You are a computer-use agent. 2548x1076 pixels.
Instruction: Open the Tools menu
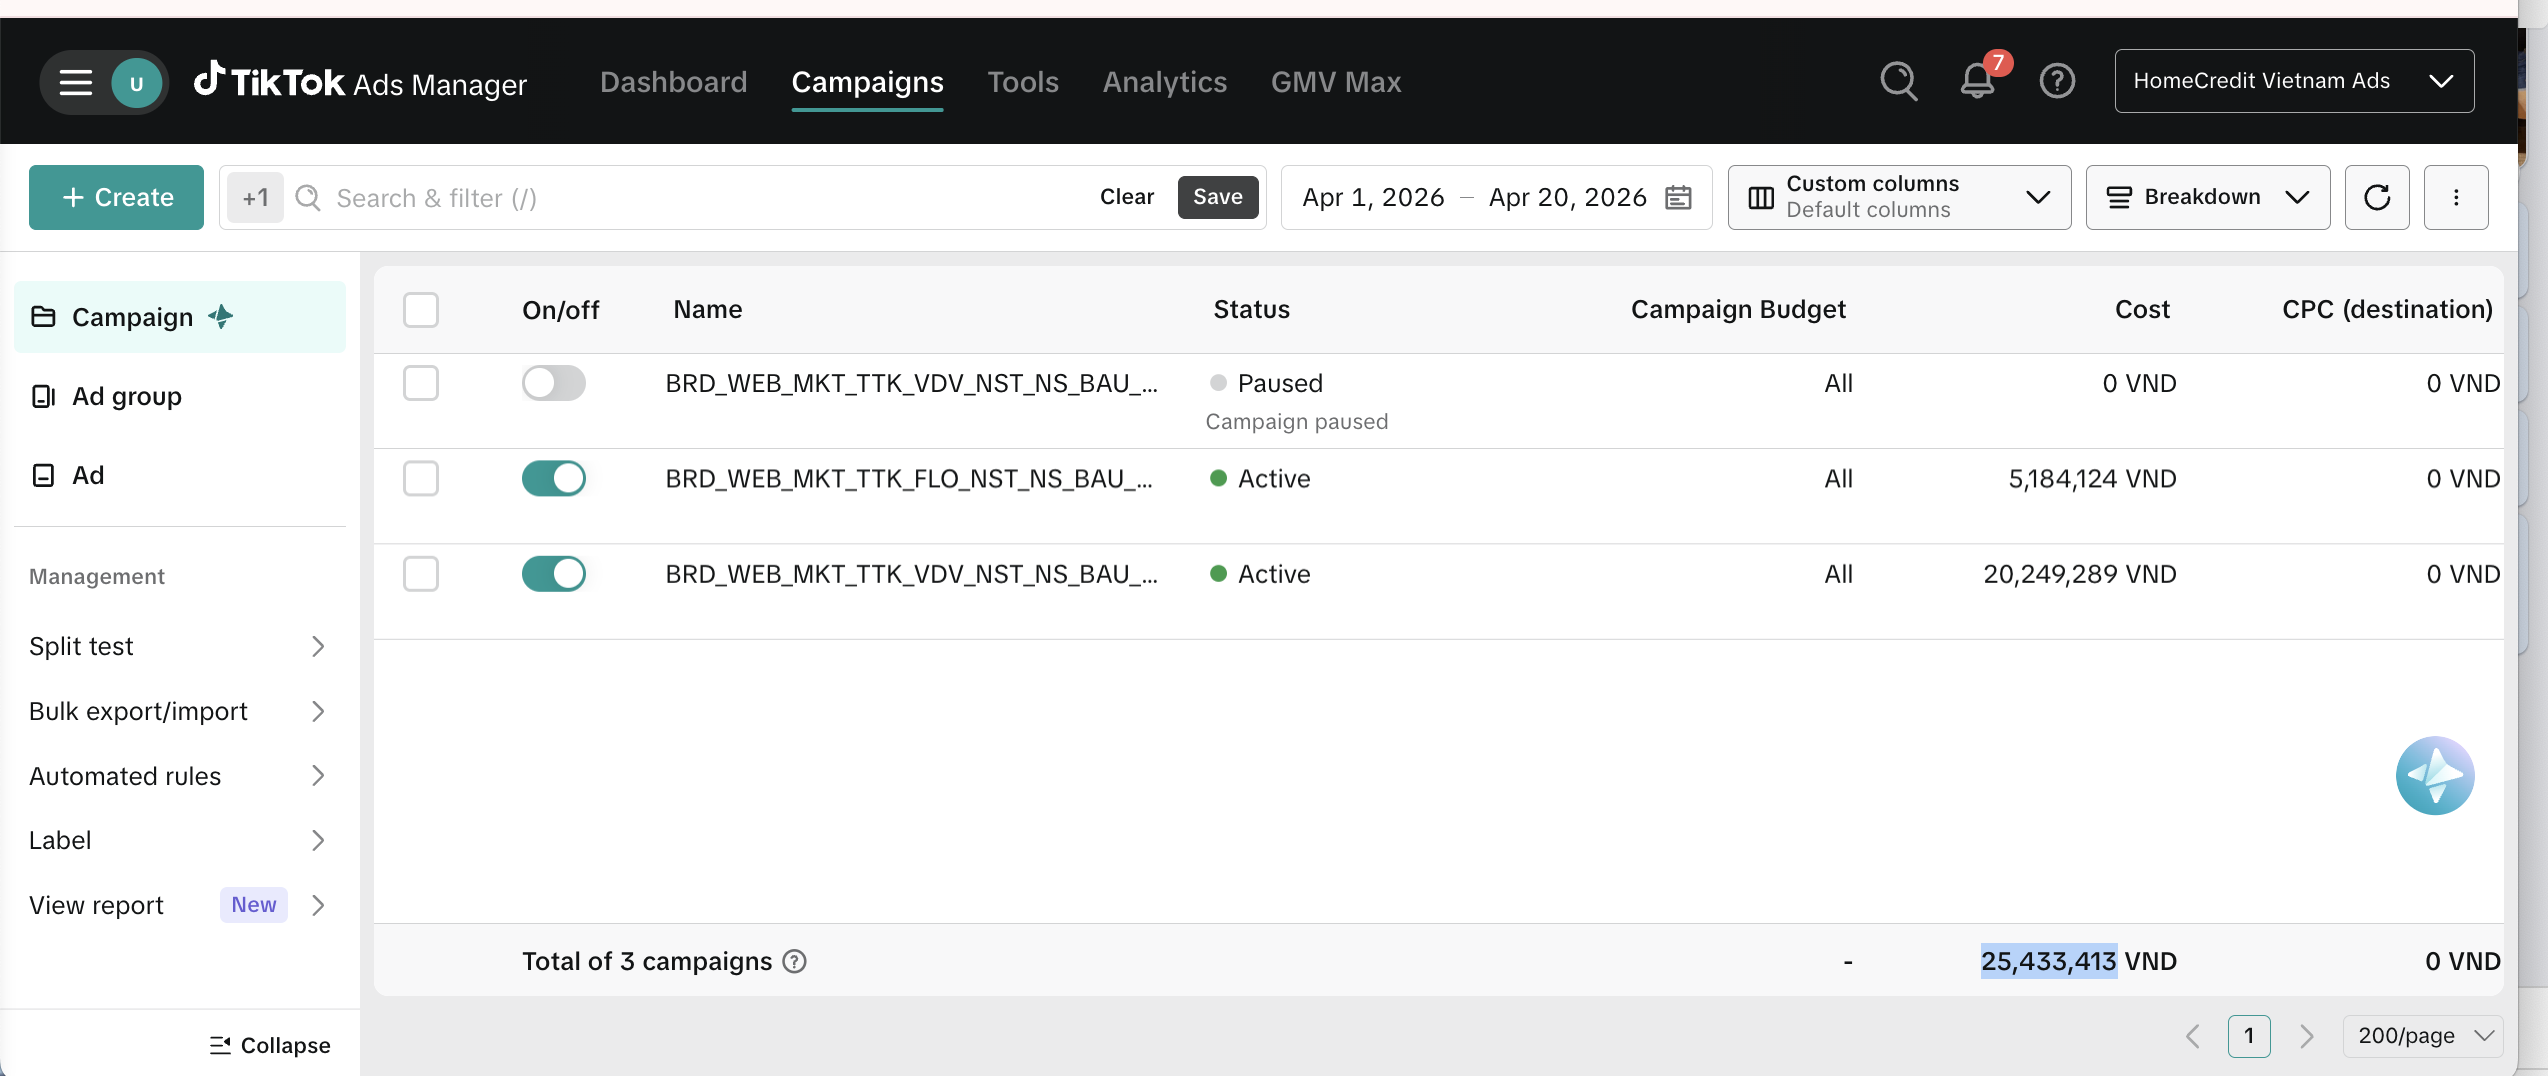pyautogui.click(x=1023, y=82)
